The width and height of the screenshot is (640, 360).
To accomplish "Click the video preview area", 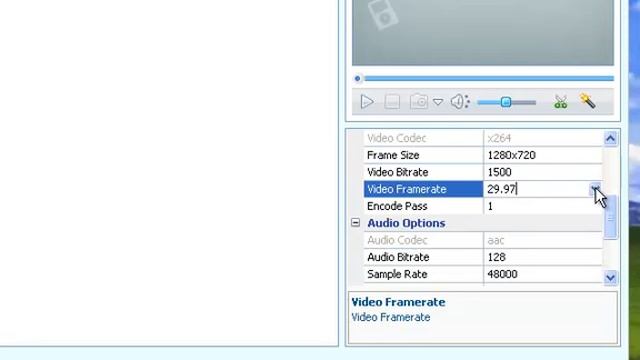I will [x=483, y=33].
